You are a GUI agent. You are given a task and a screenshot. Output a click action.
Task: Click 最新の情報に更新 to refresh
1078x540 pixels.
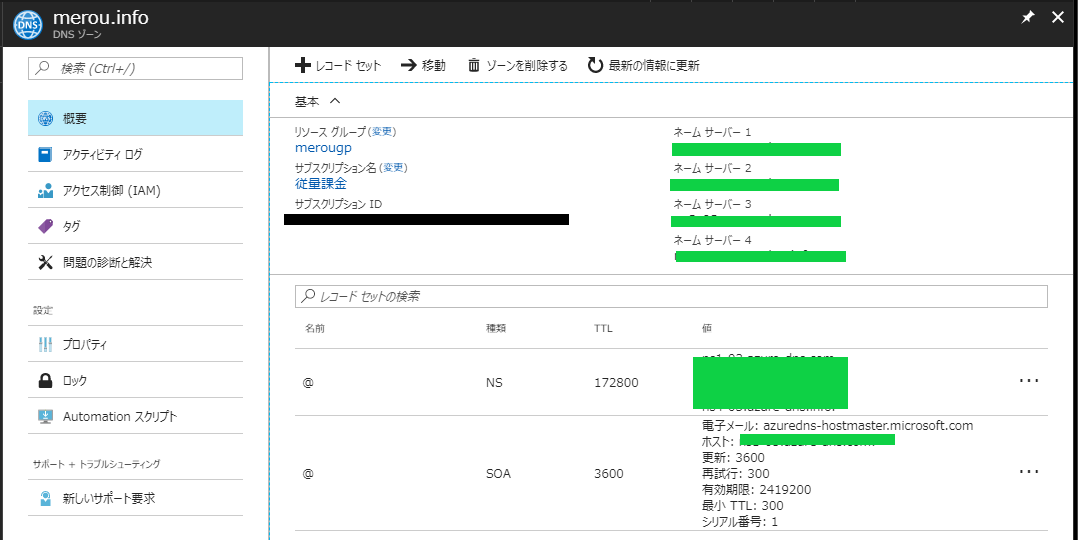point(644,65)
